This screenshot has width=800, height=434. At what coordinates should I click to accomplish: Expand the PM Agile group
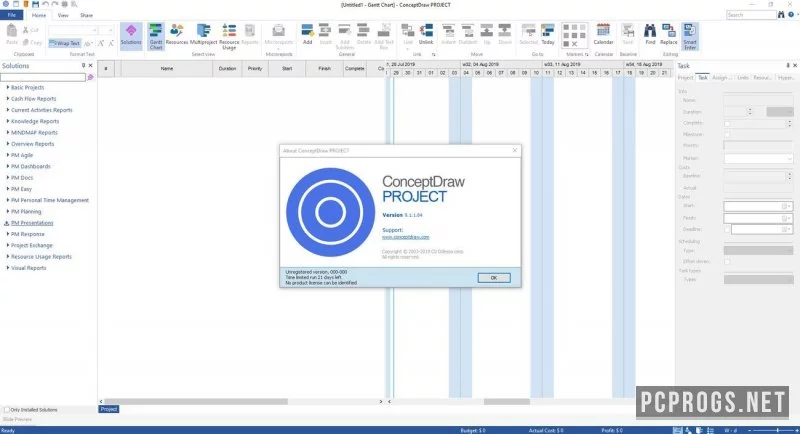(8, 155)
